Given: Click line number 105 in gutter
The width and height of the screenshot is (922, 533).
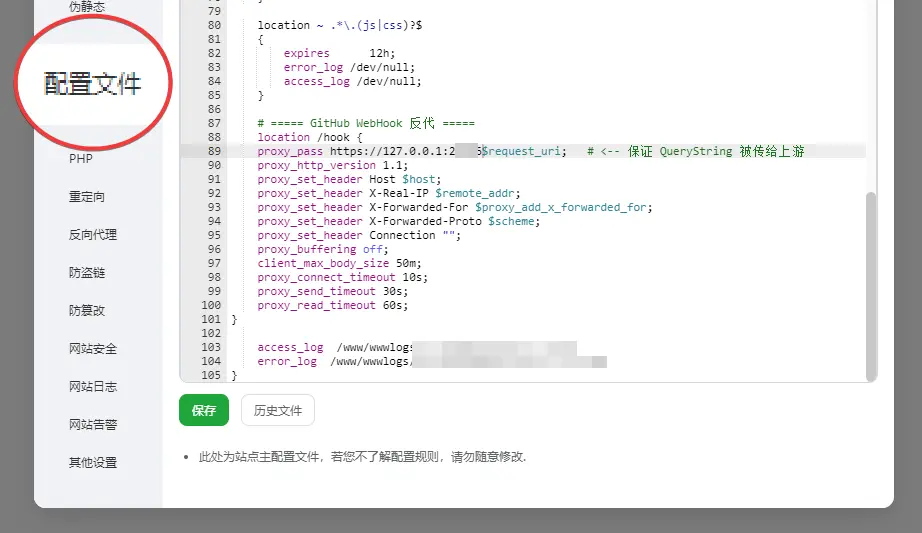Looking at the screenshot, I should click(x=211, y=375).
